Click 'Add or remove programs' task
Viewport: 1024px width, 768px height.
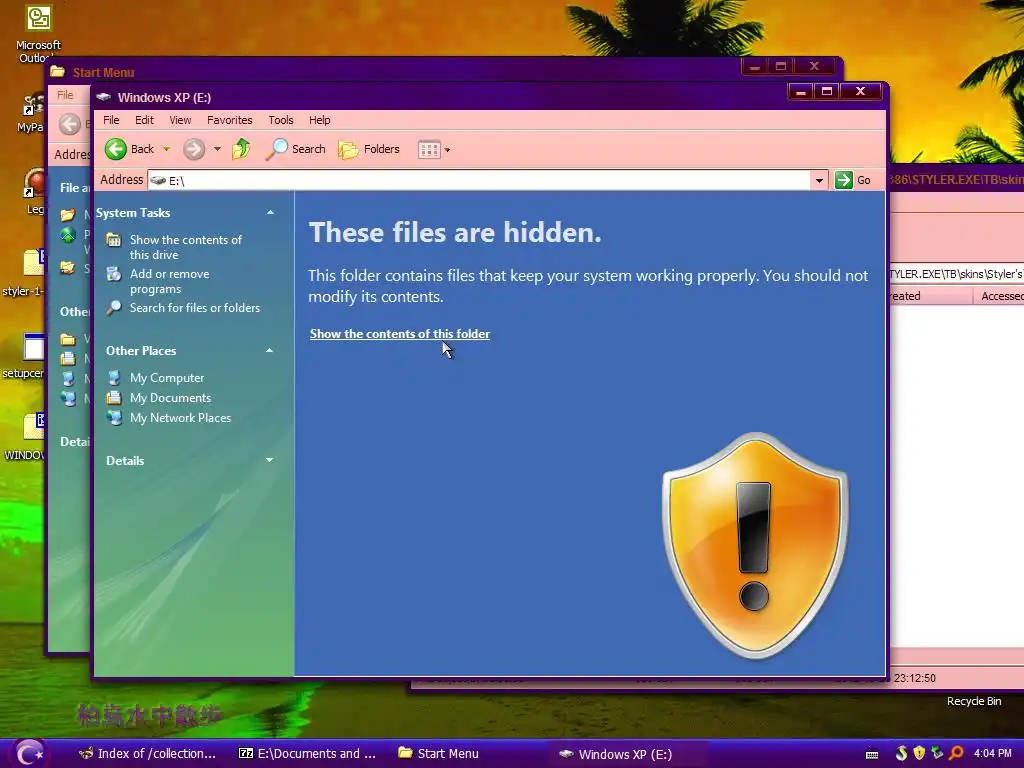(169, 281)
